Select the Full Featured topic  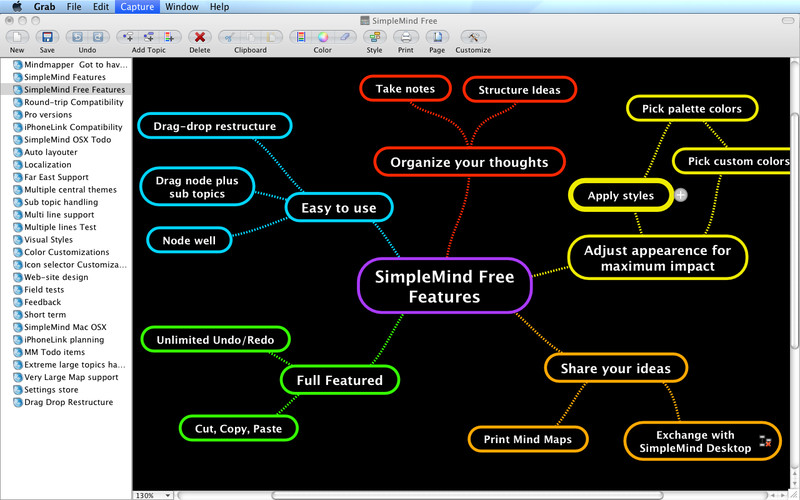[340, 380]
